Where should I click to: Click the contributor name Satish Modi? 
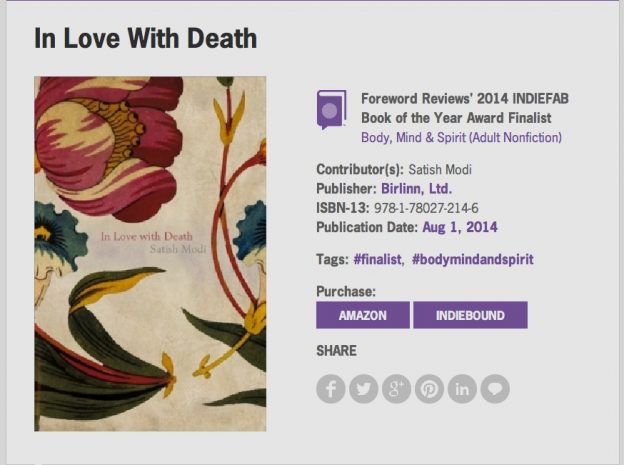point(440,170)
